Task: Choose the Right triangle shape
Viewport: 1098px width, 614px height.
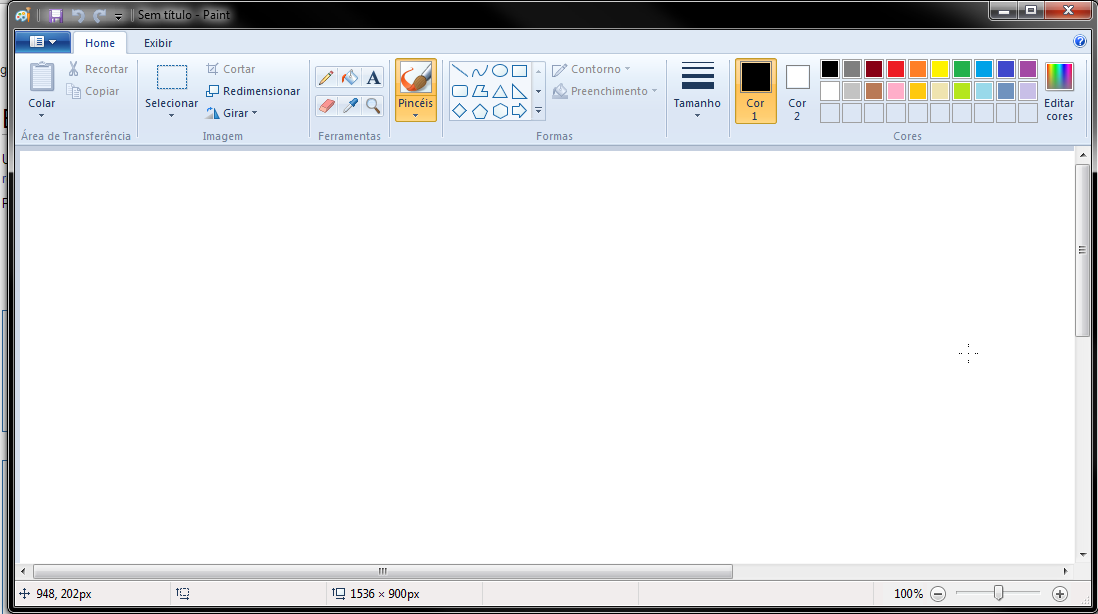Action: (x=519, y=91)
